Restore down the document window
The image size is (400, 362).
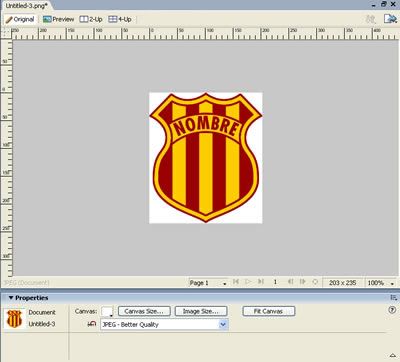(384, 4)
